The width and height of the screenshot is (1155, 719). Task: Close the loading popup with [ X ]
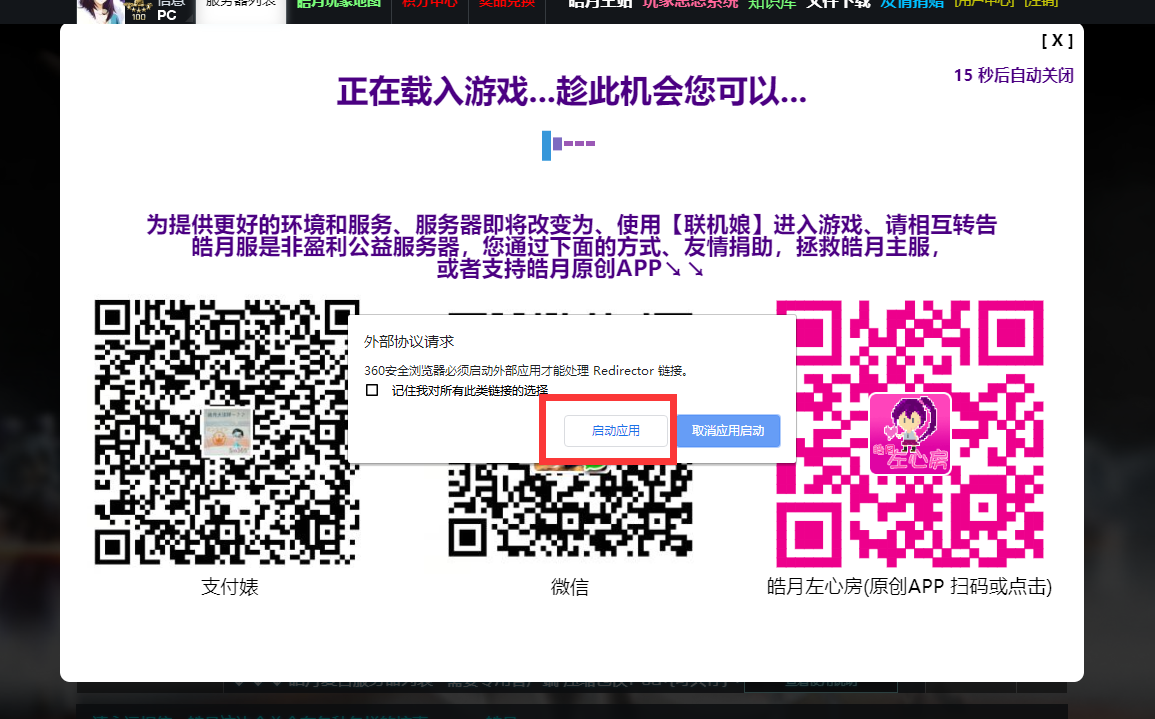tap(1057, 41)
